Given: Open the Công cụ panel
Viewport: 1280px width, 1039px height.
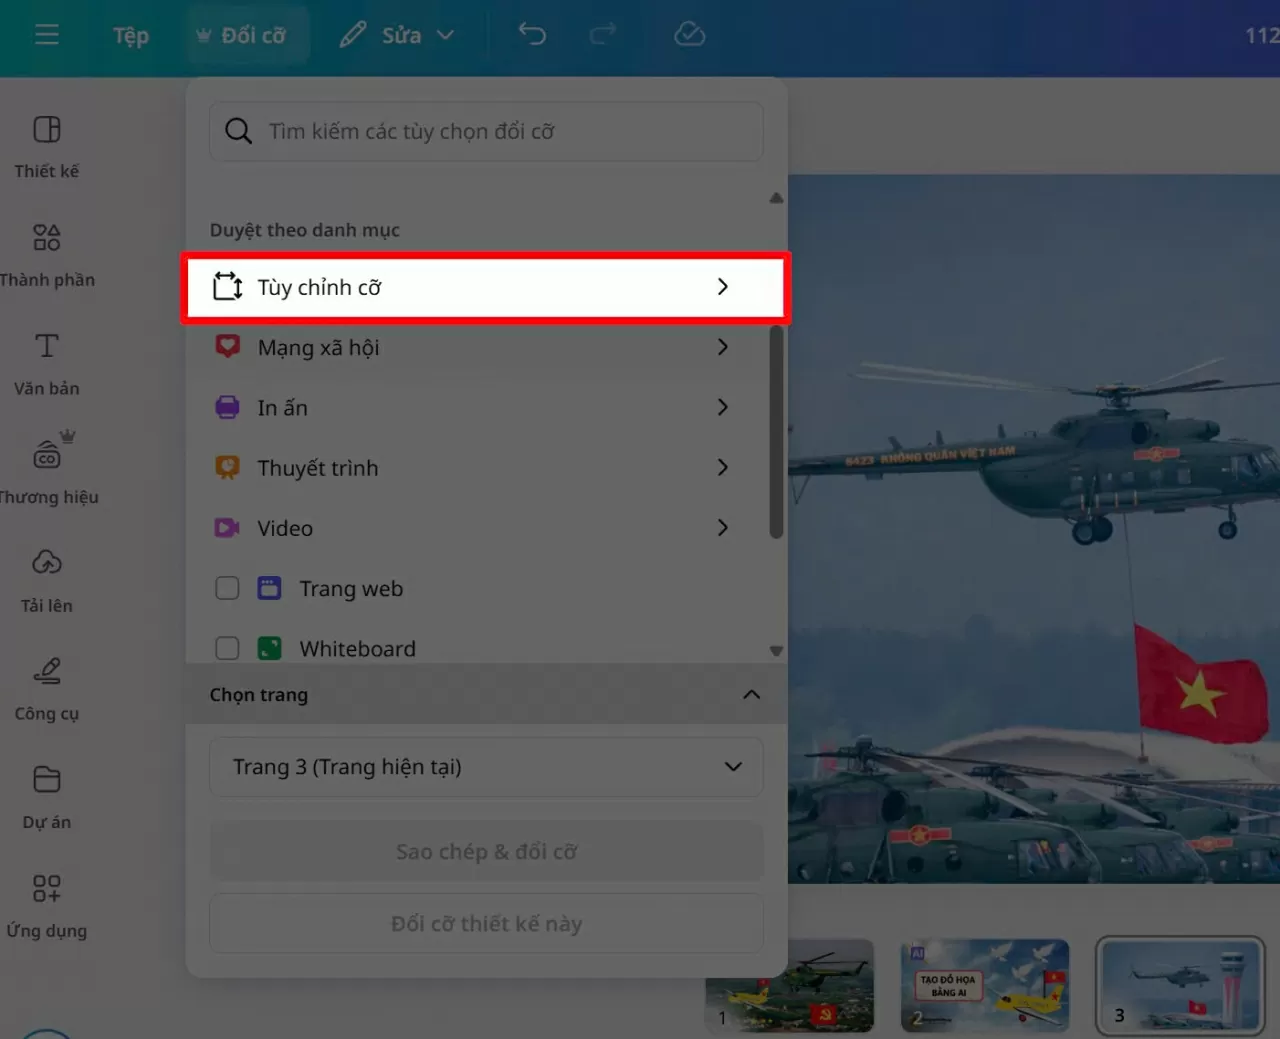Looking at the screenshot, I should click(46, 687).
